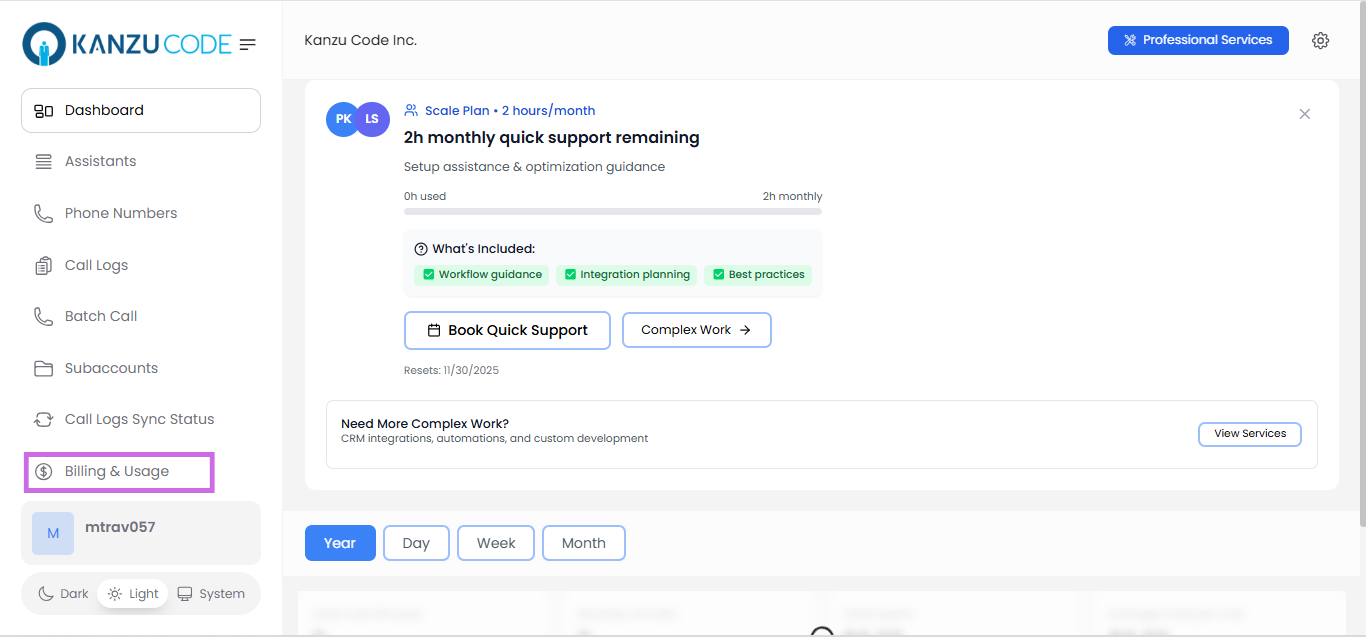This screenshot has width=1366, height=637.
Task: Open Call Logs from sidebar
Action: (141, 266)
